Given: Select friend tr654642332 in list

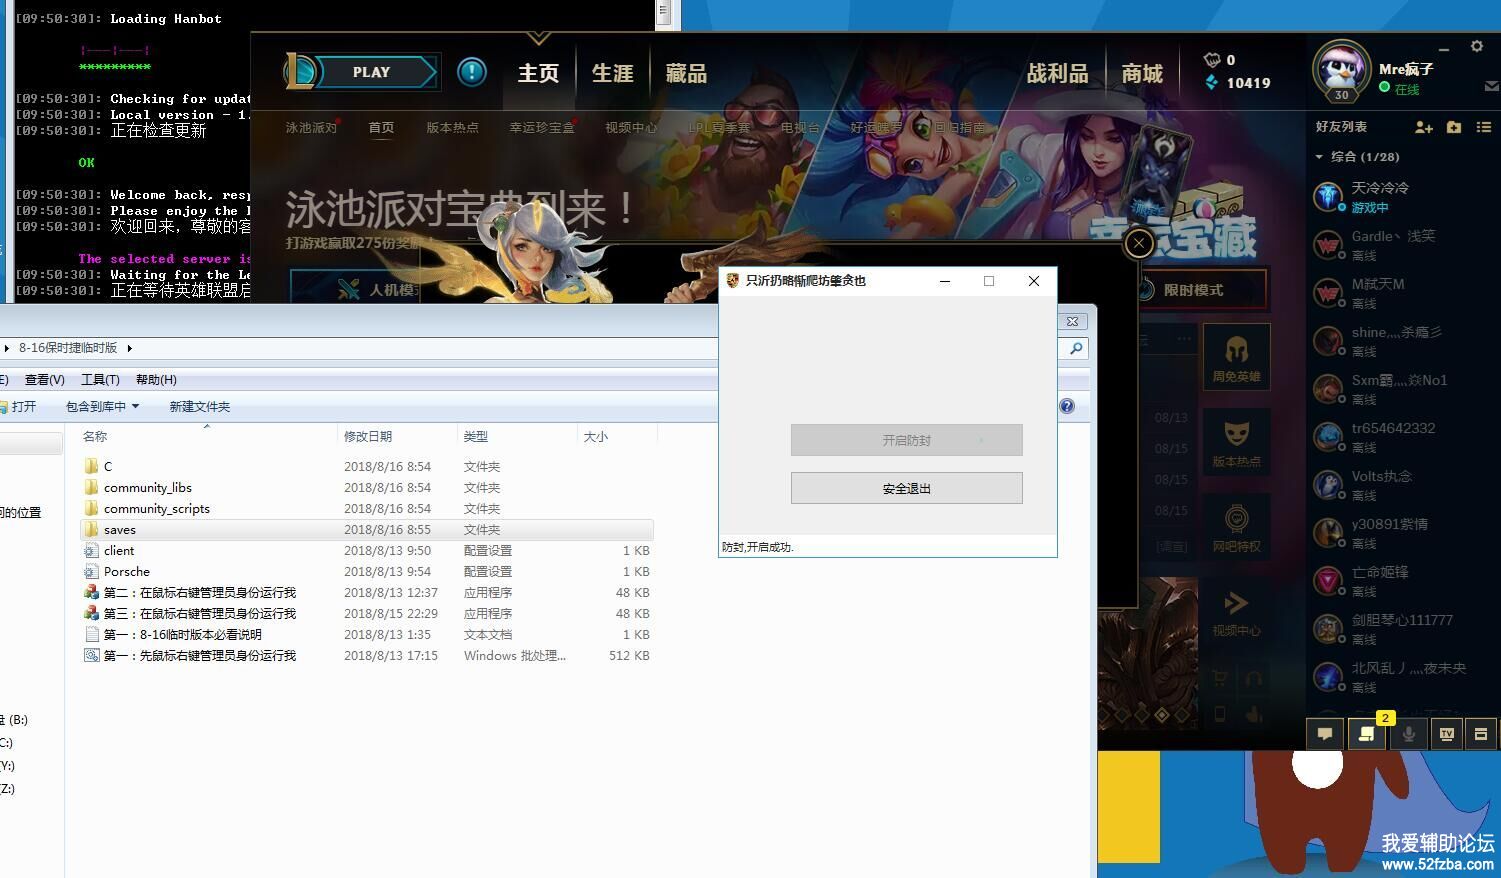Looking at the screenshot, I should pyautogui.click(x=1401, y=437).
